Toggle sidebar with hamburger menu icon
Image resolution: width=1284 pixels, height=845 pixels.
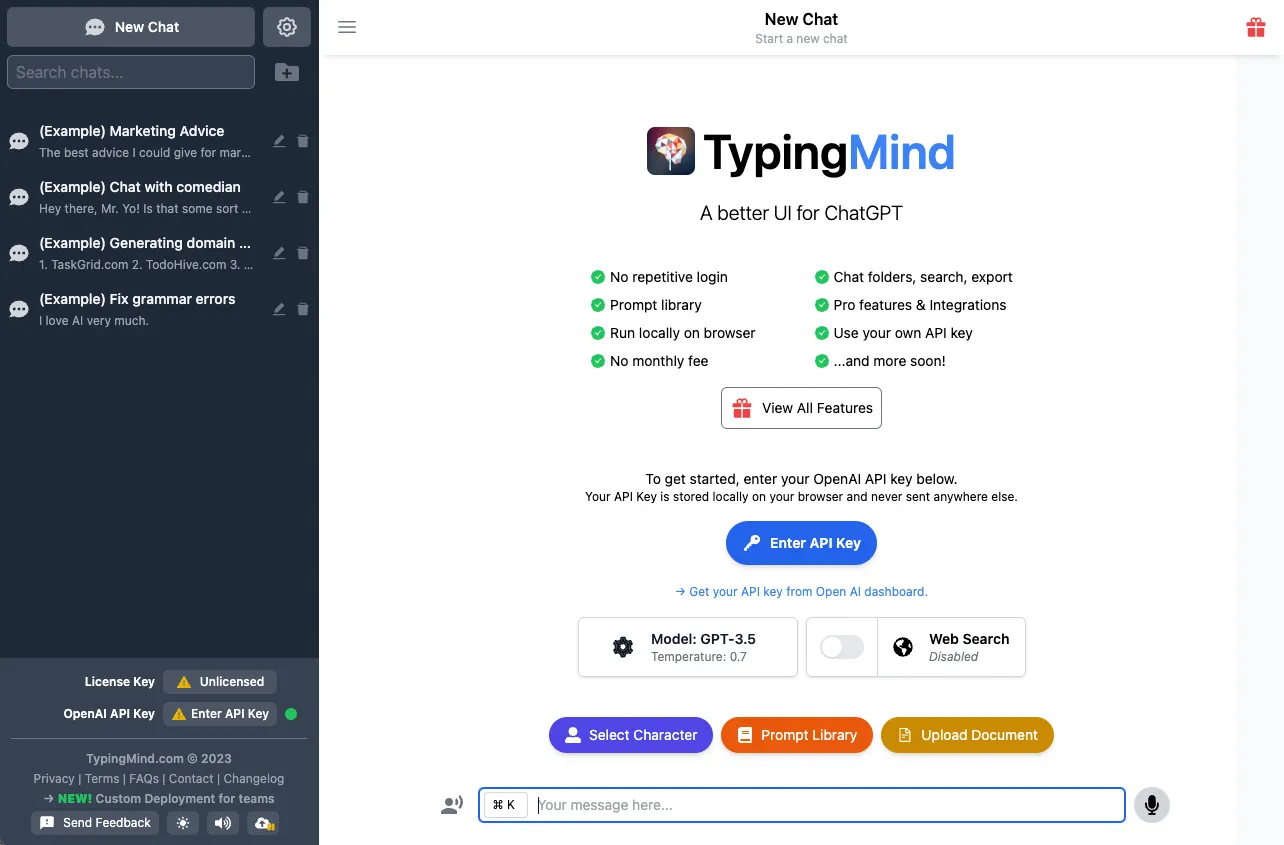(347, 27)
